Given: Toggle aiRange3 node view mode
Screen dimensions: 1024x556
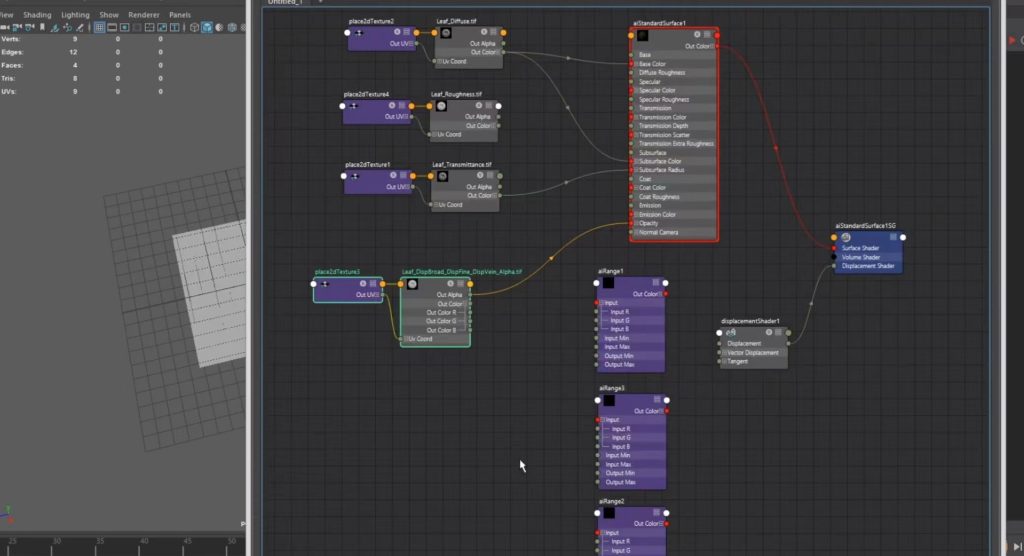Looking at the screenshot, I should coord(657,400).
